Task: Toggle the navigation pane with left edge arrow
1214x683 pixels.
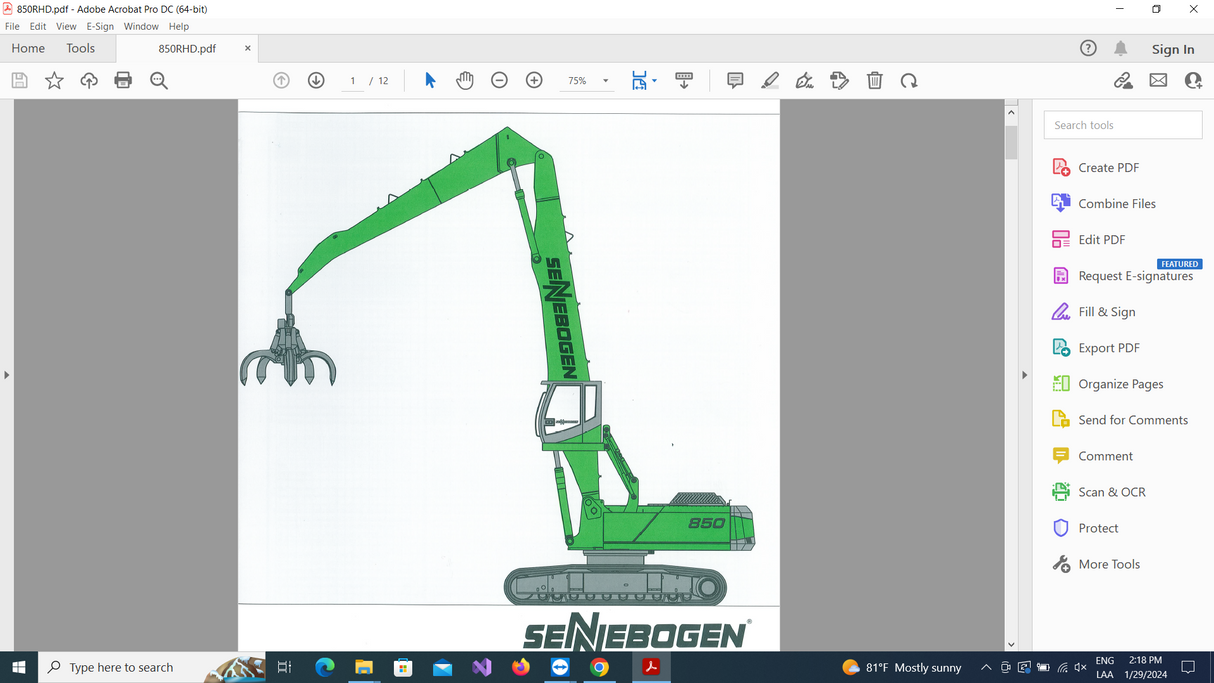Action: click(7, 374)
